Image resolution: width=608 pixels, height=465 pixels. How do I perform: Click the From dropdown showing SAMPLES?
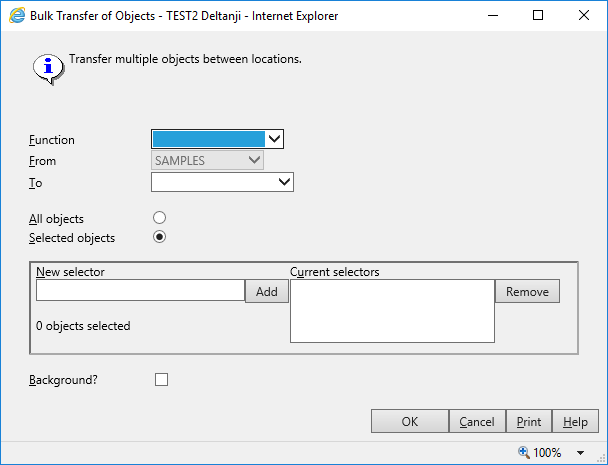coord(207,161)
